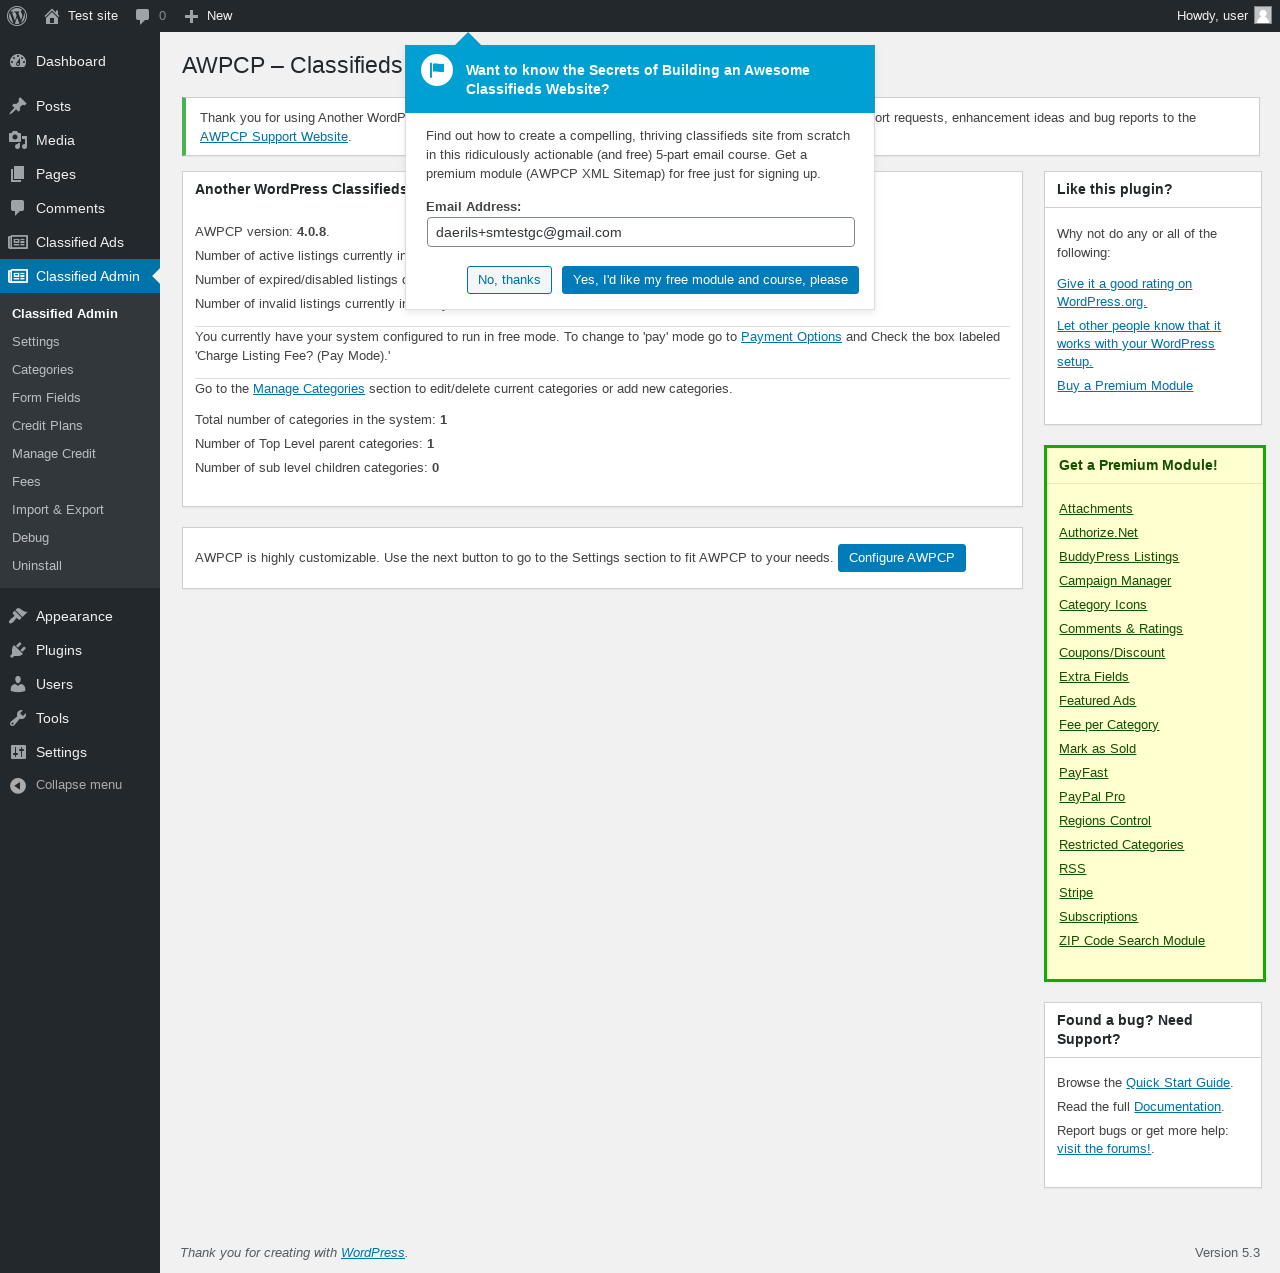Accept the free module and course offer
1280x1273 pixels.
710,280
